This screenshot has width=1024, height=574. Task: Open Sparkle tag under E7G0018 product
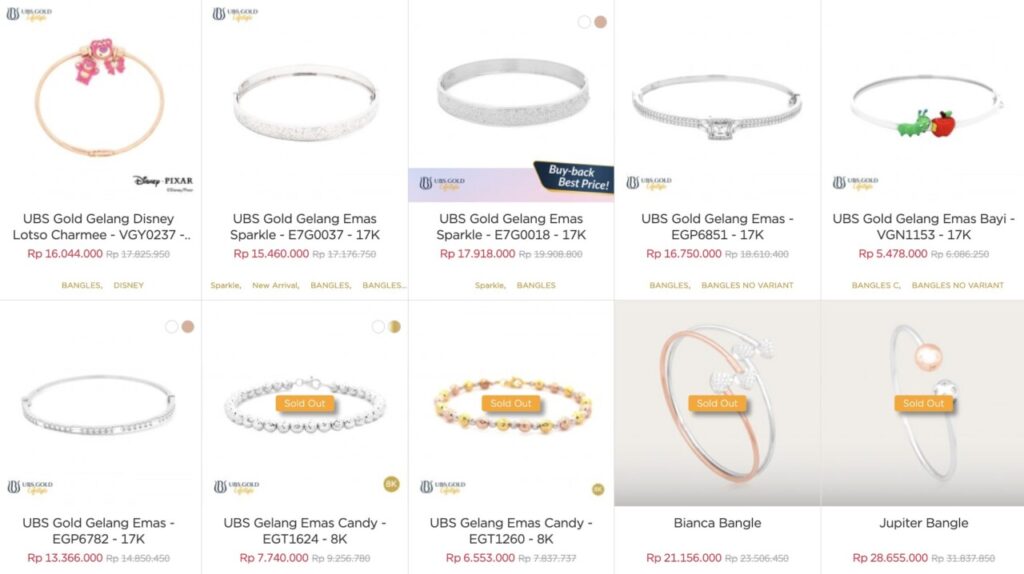pyautogui.click(x=490, y=285)
